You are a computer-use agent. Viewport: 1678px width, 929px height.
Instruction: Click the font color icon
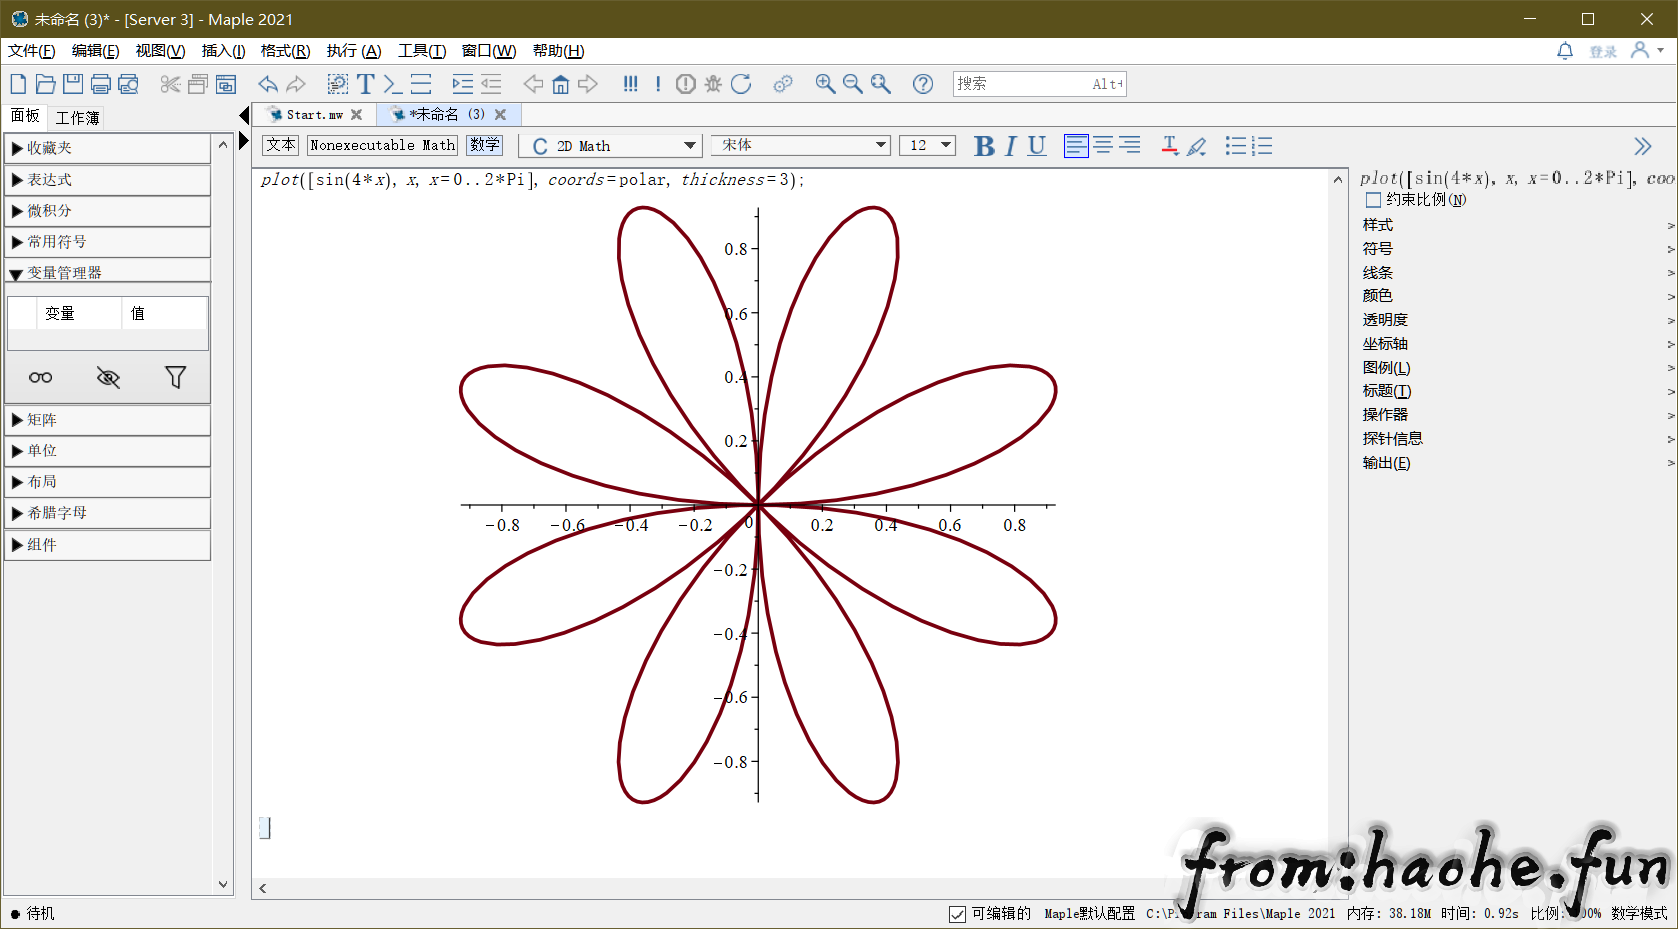(x=1169, y=146)
